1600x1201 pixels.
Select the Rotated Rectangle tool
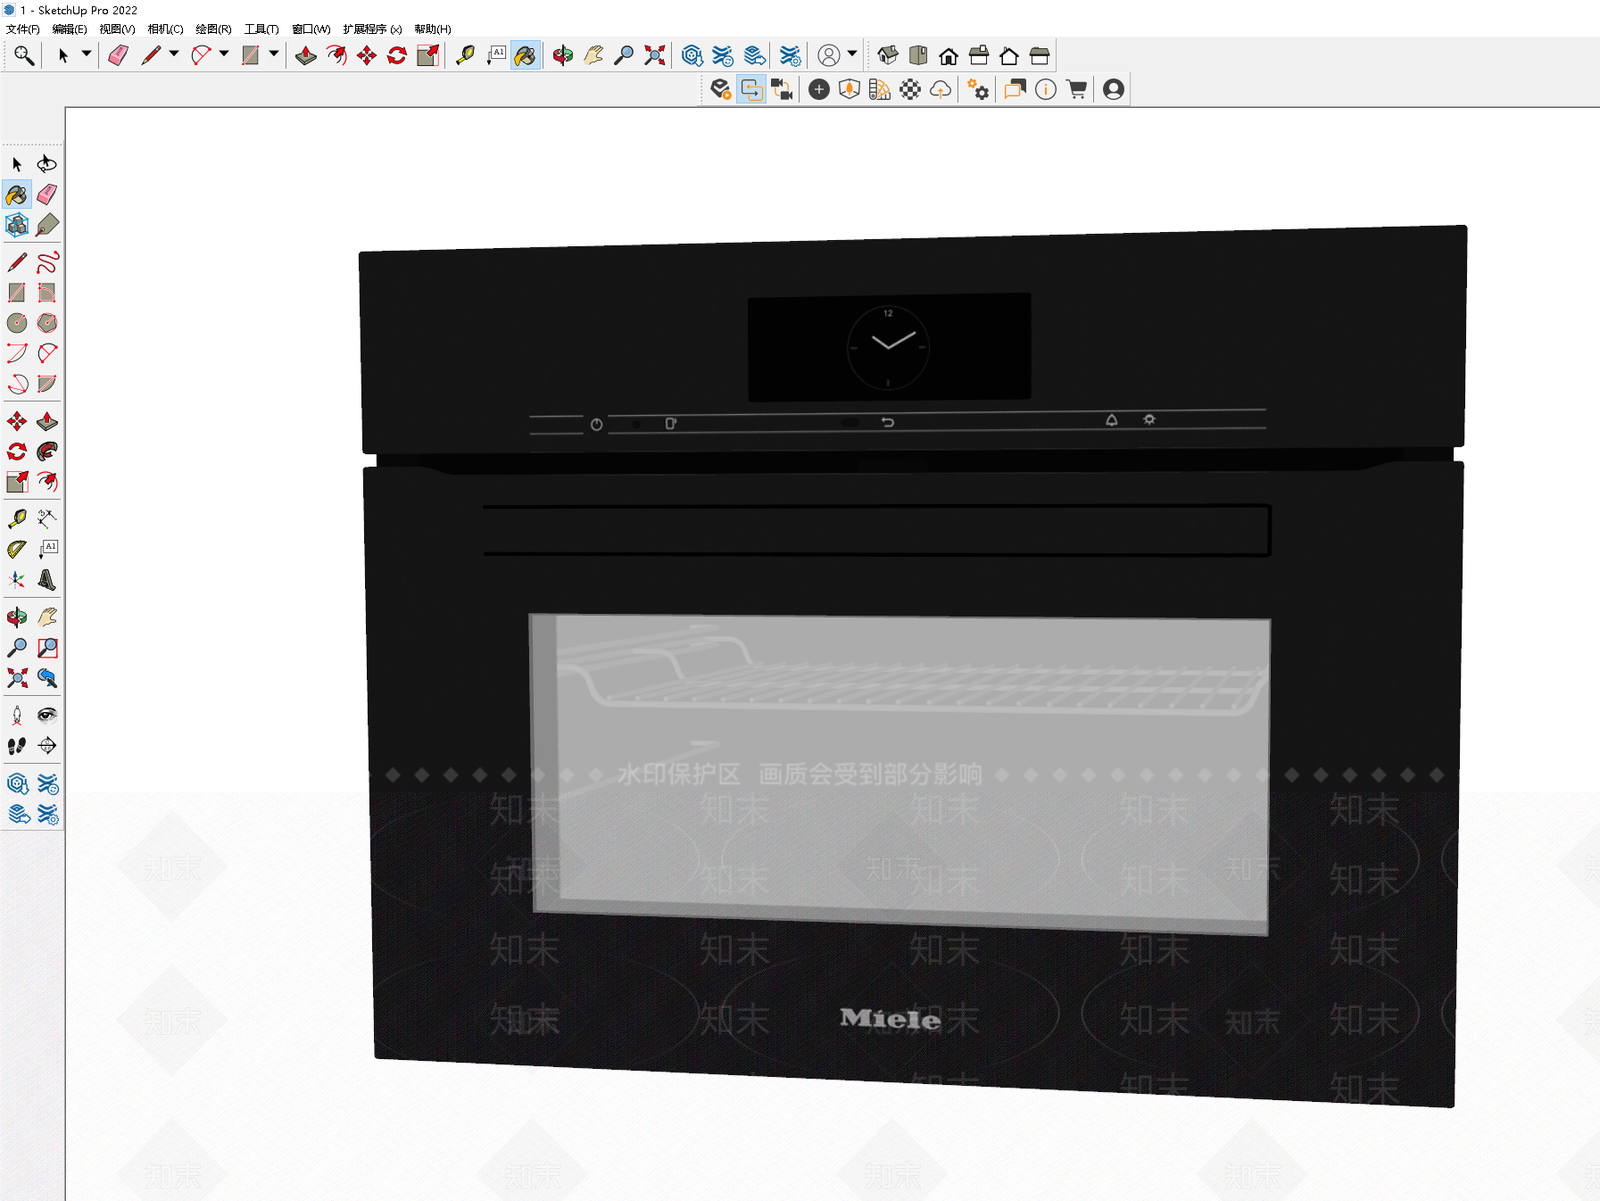coord(47,293)
